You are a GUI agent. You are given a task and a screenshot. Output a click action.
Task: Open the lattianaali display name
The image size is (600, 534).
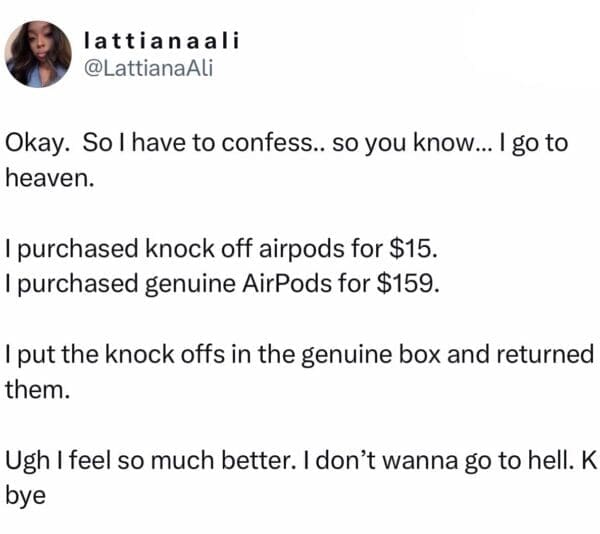click(x=165, y=41)
